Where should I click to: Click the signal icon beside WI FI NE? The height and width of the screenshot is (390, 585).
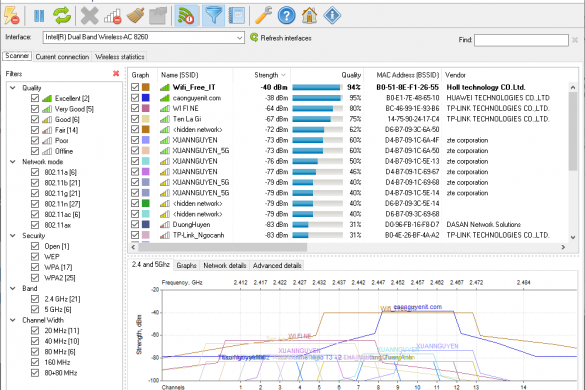(165, 109)
